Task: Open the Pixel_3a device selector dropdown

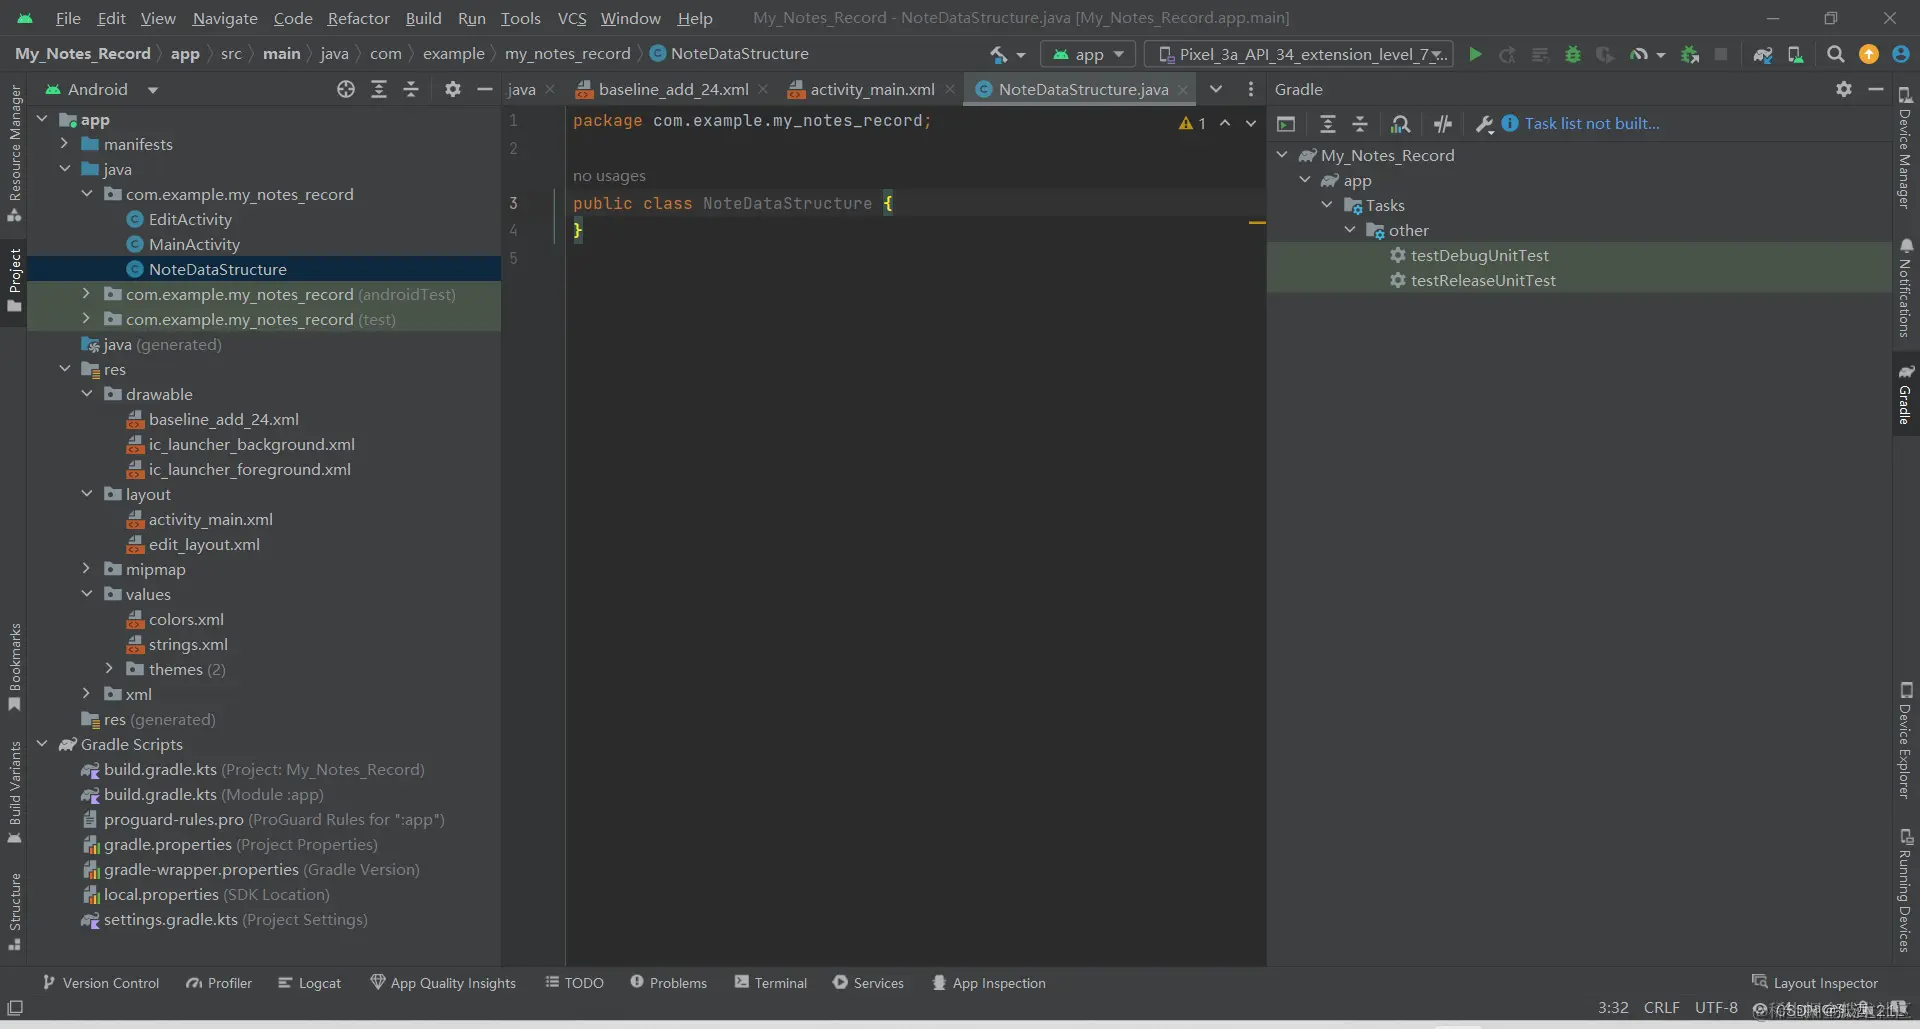Action: [1300, 54]
